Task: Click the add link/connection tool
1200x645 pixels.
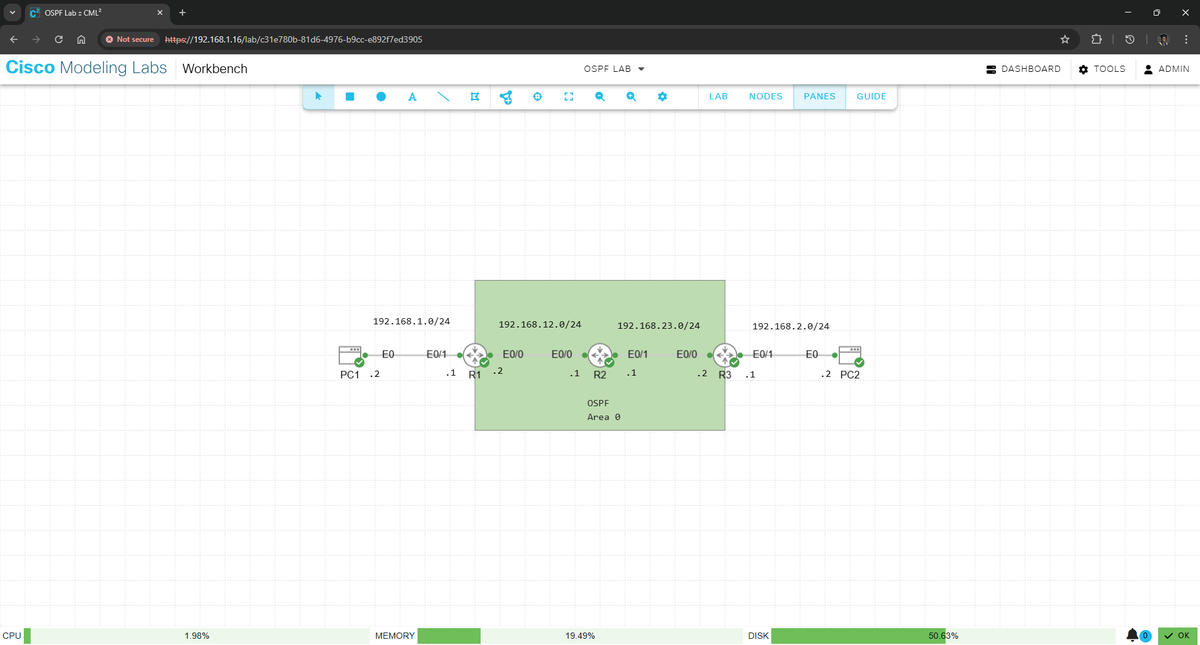Action: pyautogui.click(x=506, y=97)
